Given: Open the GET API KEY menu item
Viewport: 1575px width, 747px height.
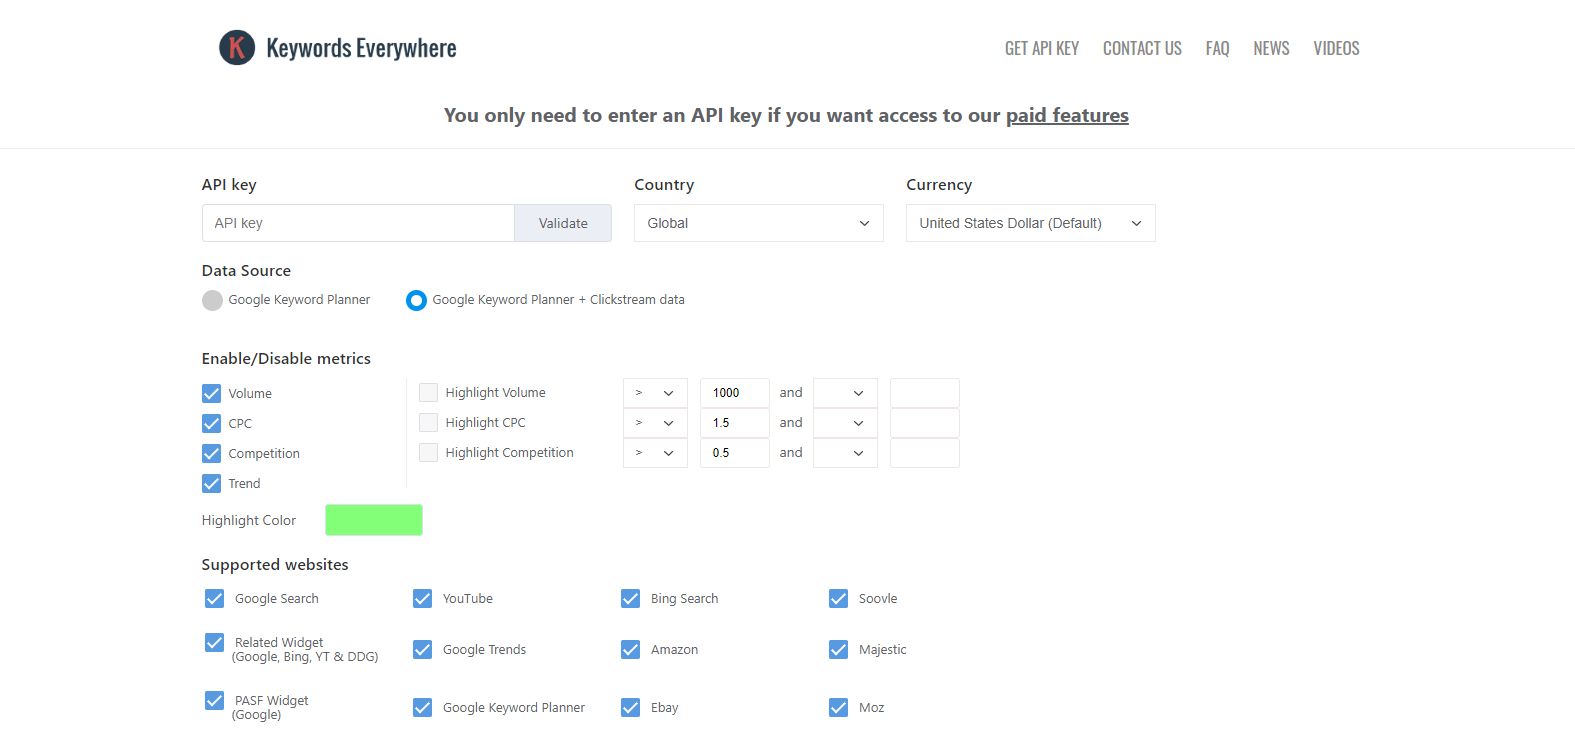Looking at the screenshot, I should point(1041,48).
